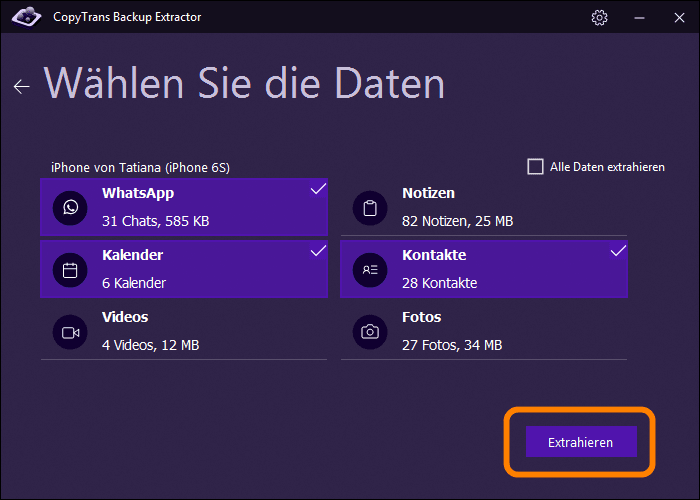Click the Fotos camera icon
This screenshot has height=500, width=700.
tap(370, 332)
